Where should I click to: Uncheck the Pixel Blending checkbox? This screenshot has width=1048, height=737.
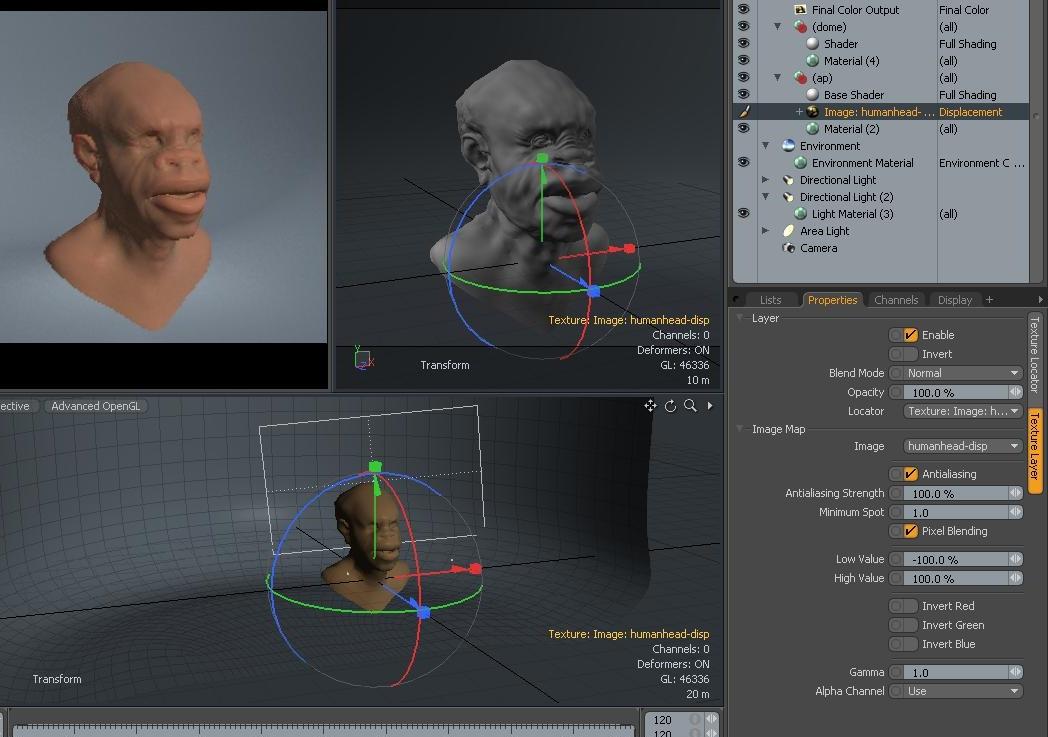[910, 531]
